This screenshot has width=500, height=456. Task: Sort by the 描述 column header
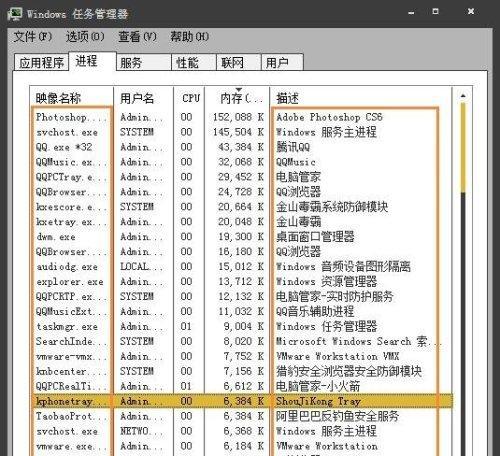pos(361,98)
